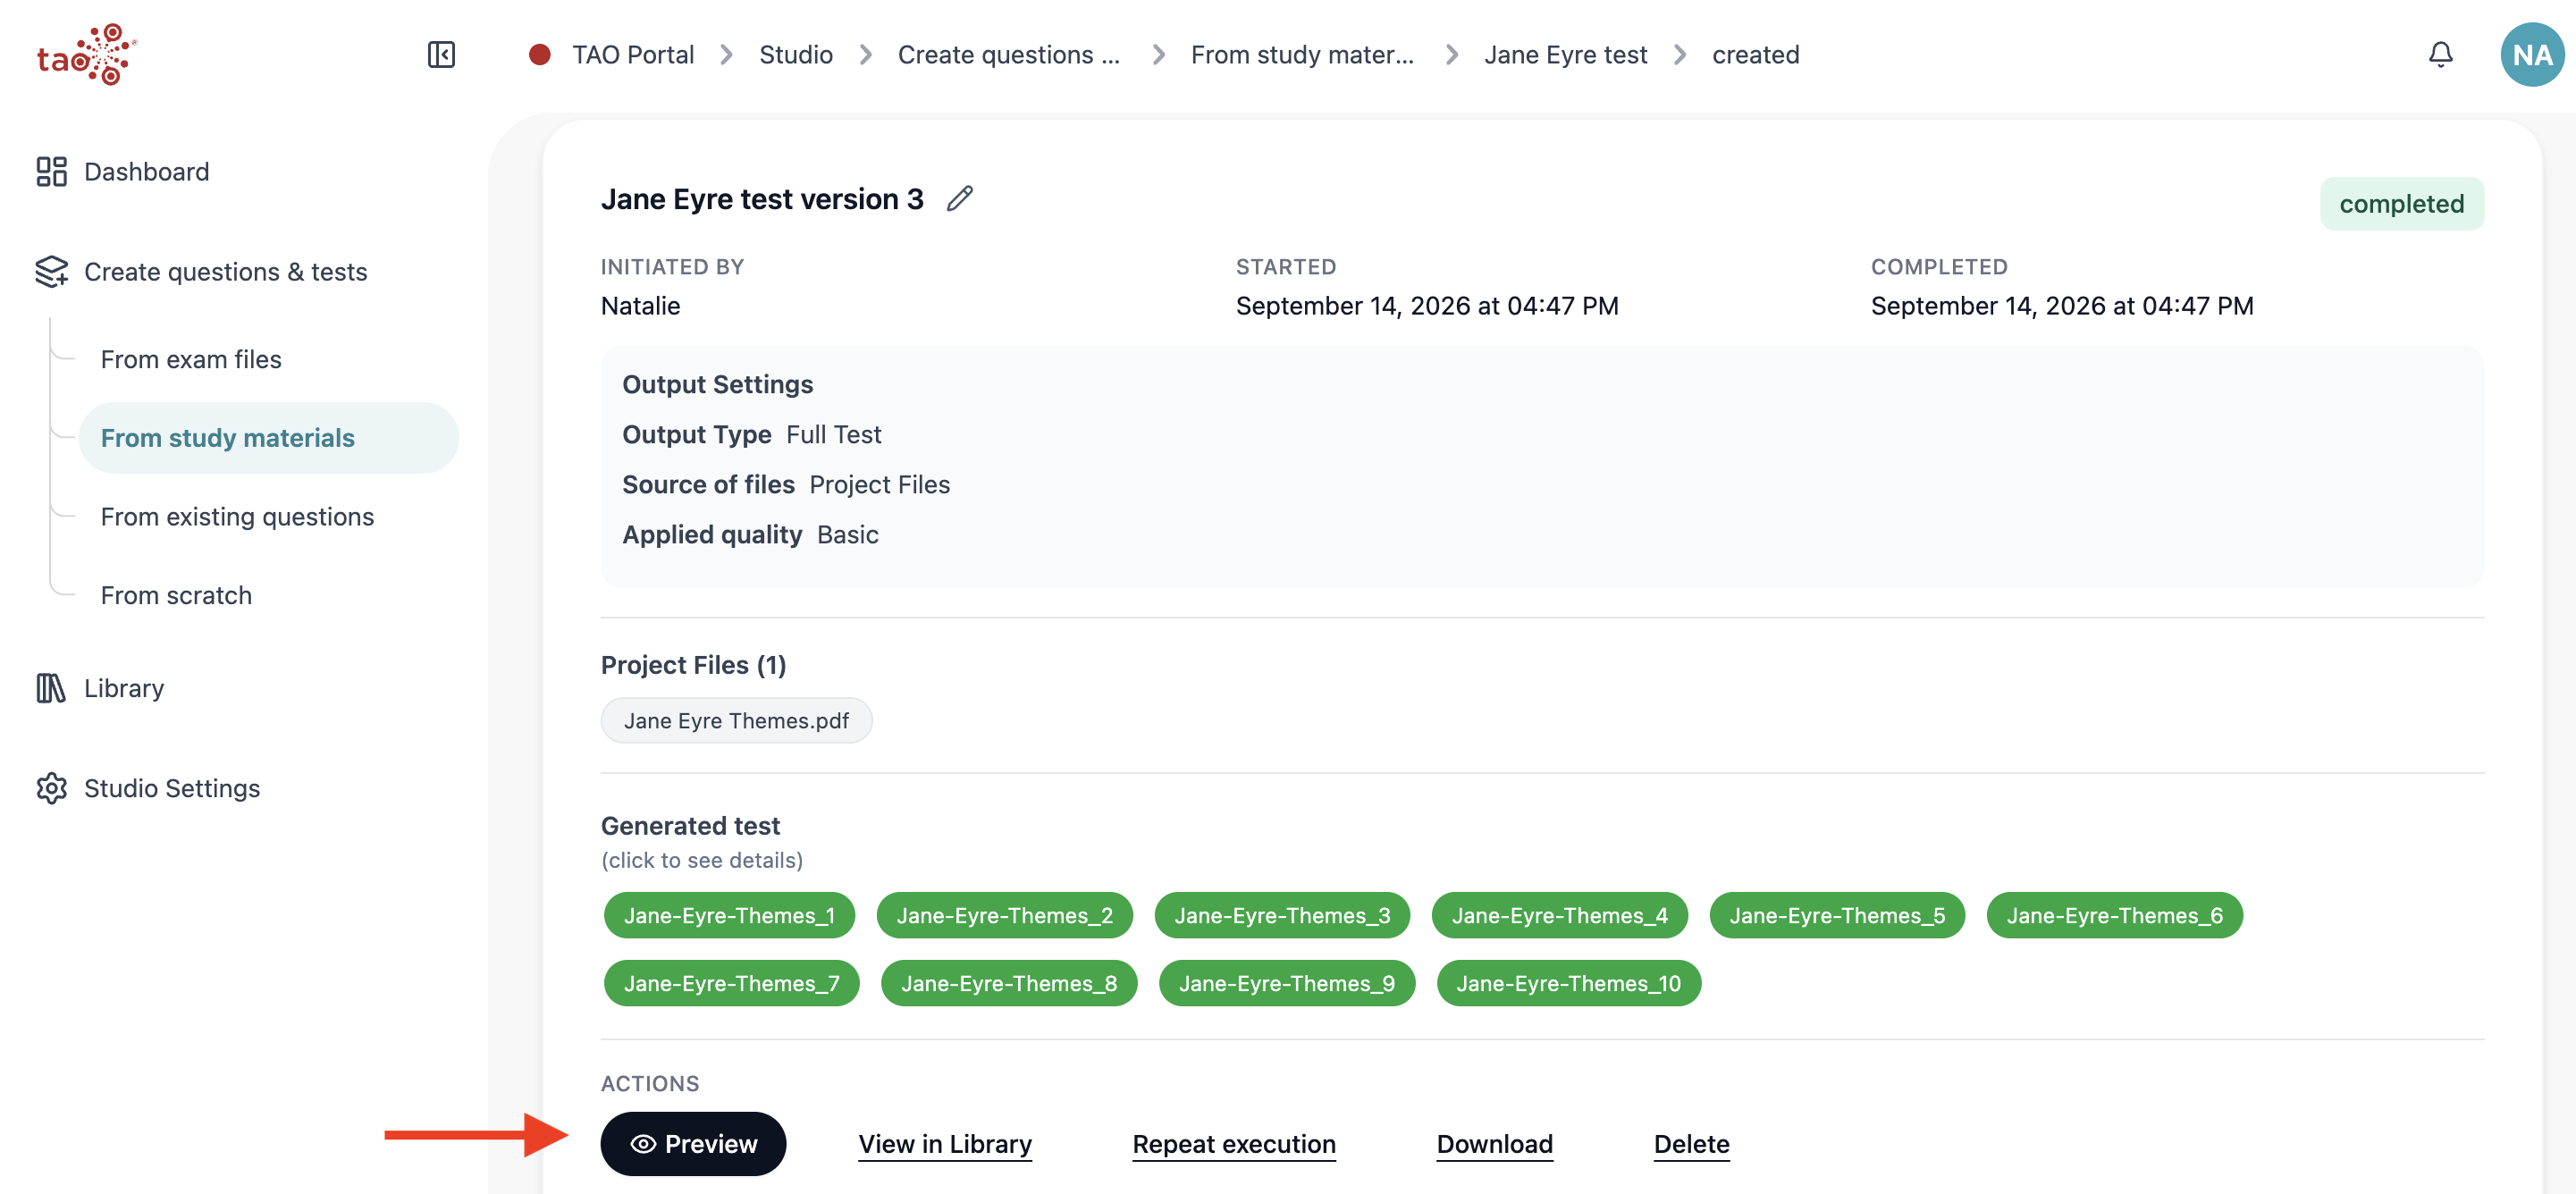This screenshot has width=2576, height=1194.
Task: Open Jane-Eyre-Themes_5 item details
Action: point(1836,915)
